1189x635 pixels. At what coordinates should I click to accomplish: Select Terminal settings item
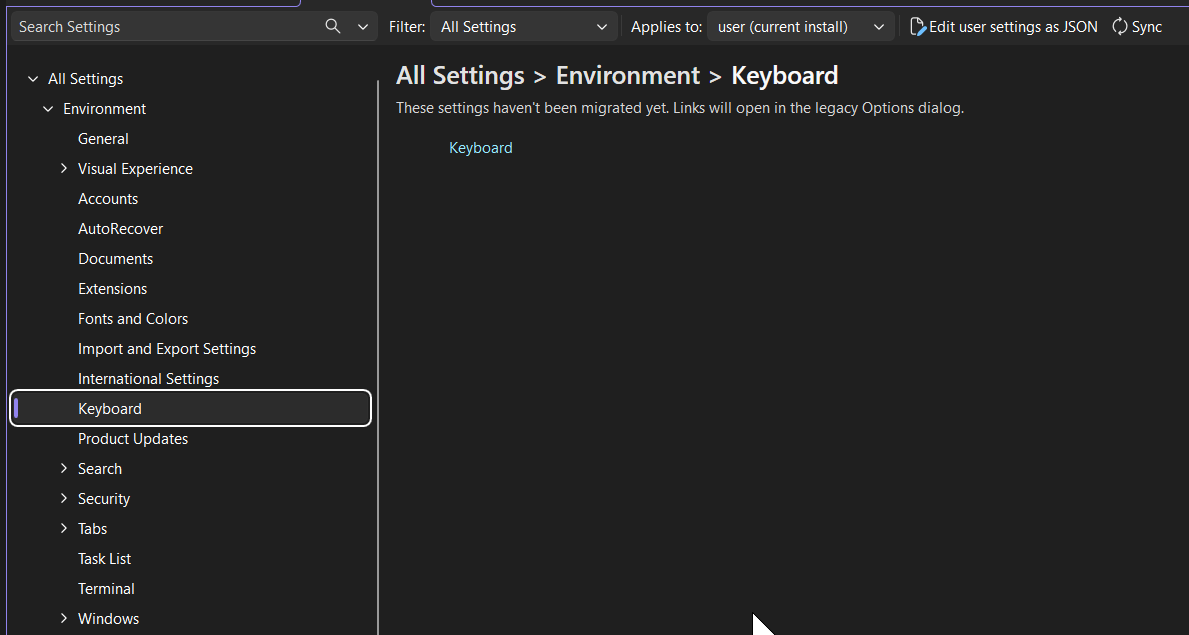pyautogui.click(x=106, y=589)
